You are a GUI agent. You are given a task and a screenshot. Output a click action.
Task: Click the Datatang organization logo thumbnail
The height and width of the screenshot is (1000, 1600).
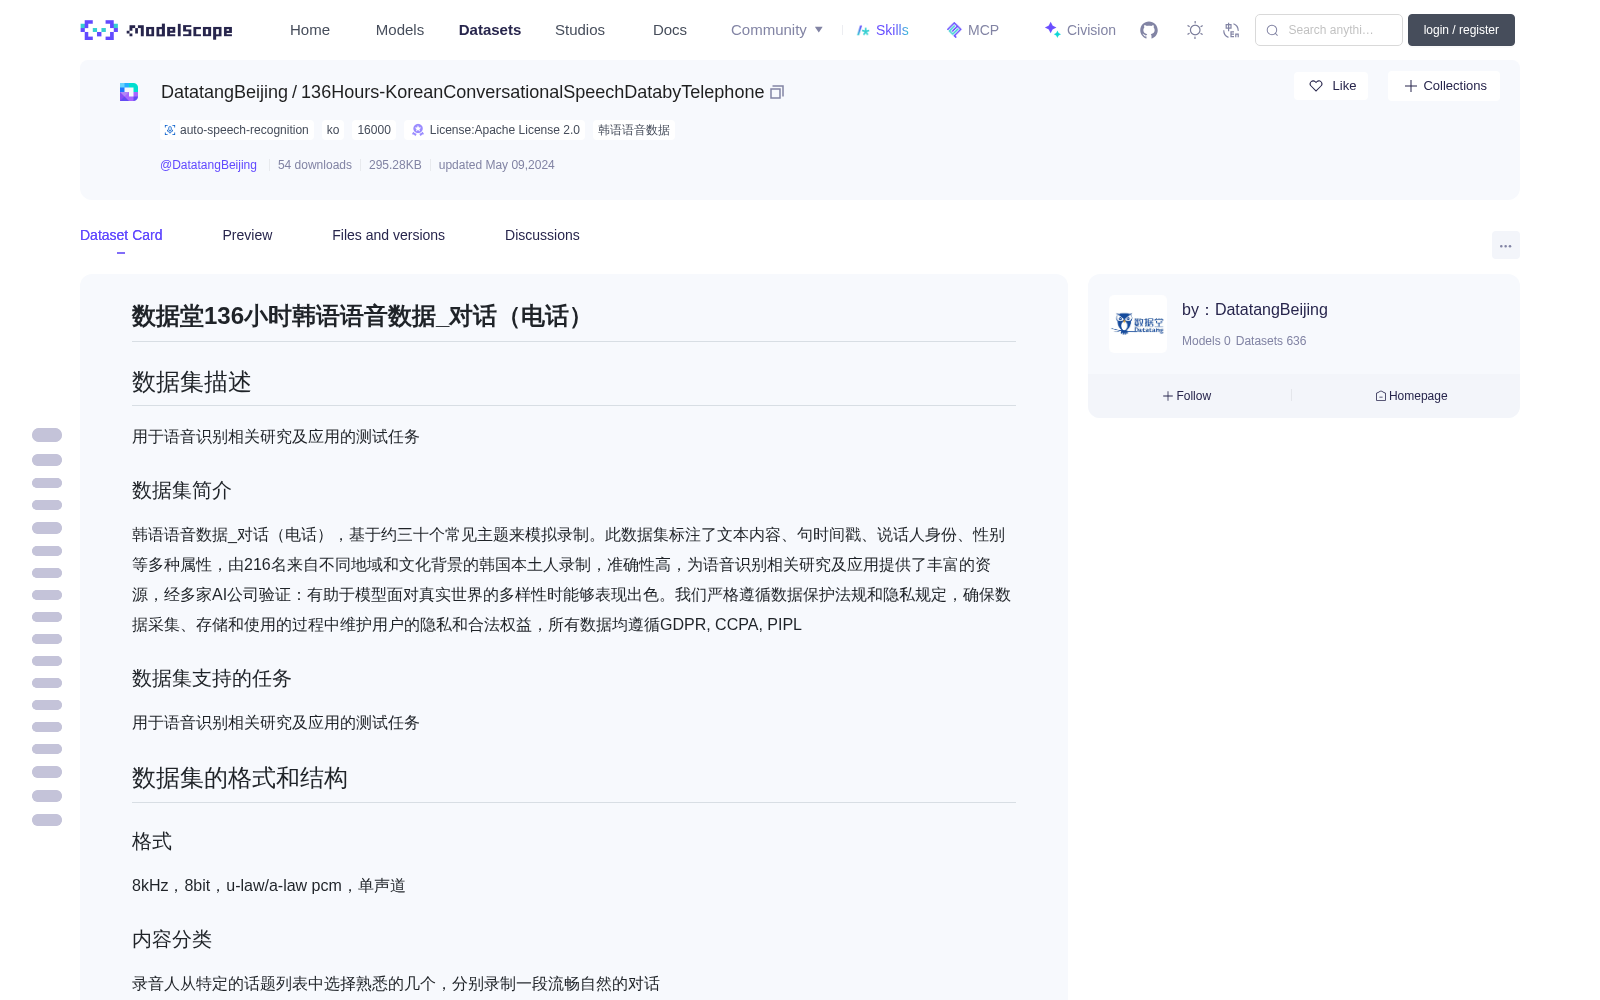click(1138, 324)
